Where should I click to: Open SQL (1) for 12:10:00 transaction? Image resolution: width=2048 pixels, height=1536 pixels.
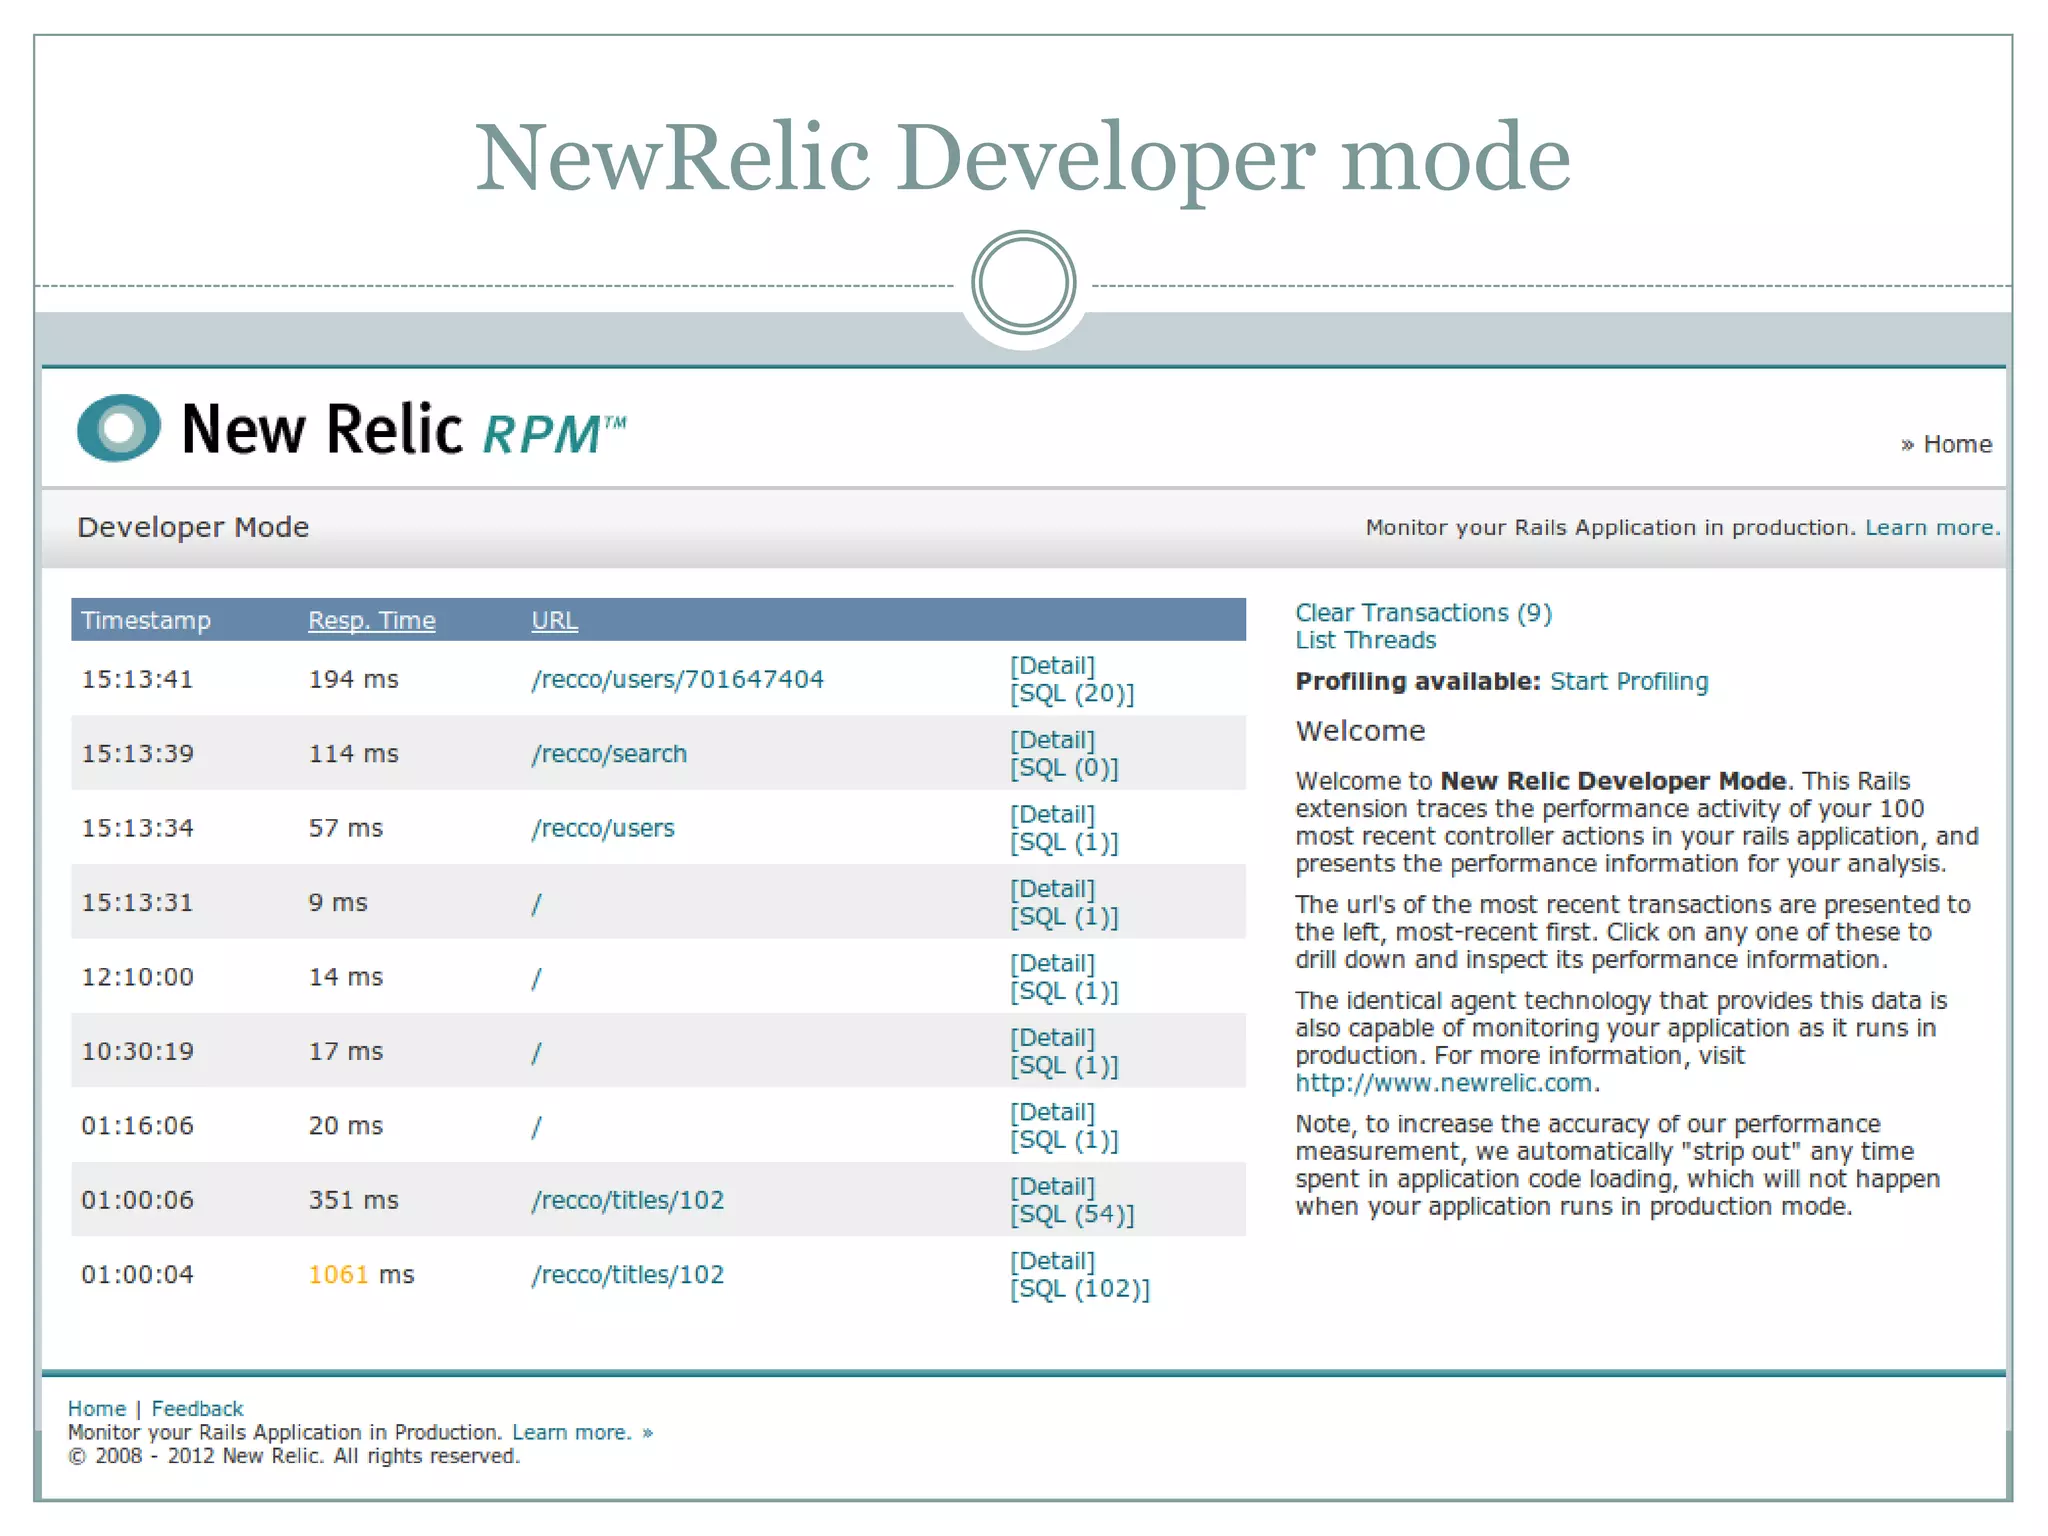[1064, 991]
